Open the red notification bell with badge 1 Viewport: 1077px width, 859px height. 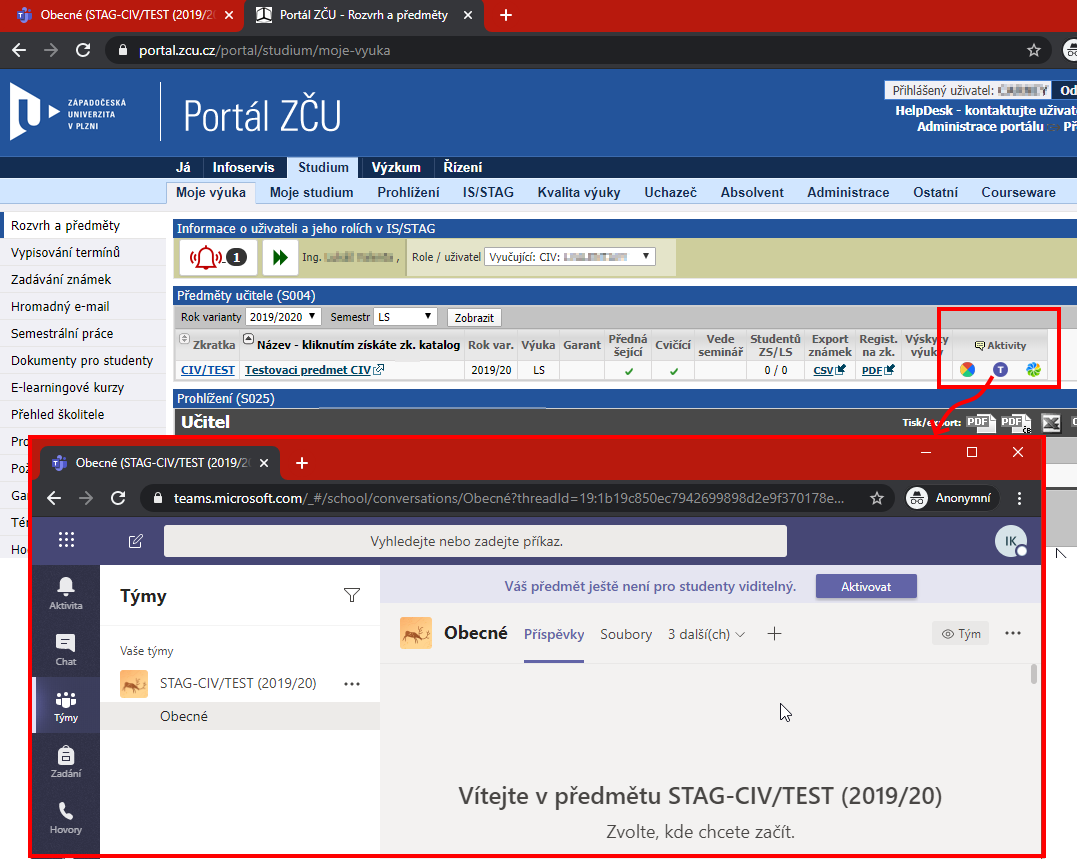pos(218,257)
